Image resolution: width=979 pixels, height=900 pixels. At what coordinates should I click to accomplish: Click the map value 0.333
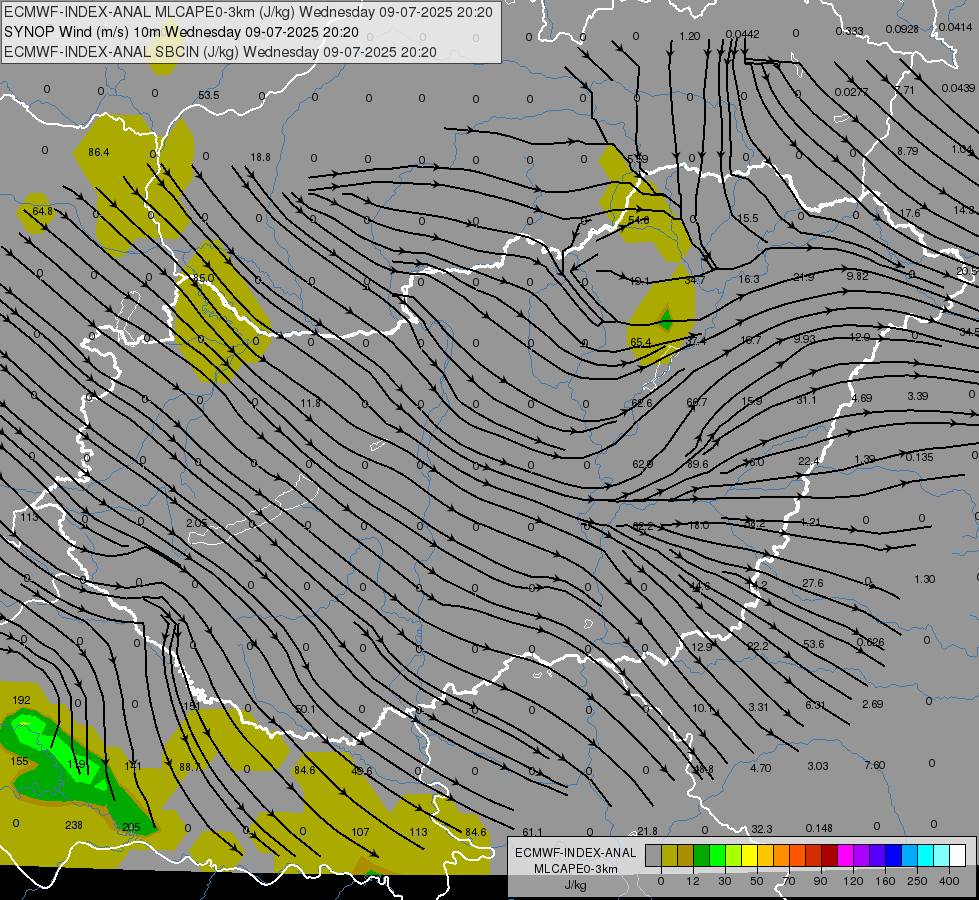tap(849, 31)
